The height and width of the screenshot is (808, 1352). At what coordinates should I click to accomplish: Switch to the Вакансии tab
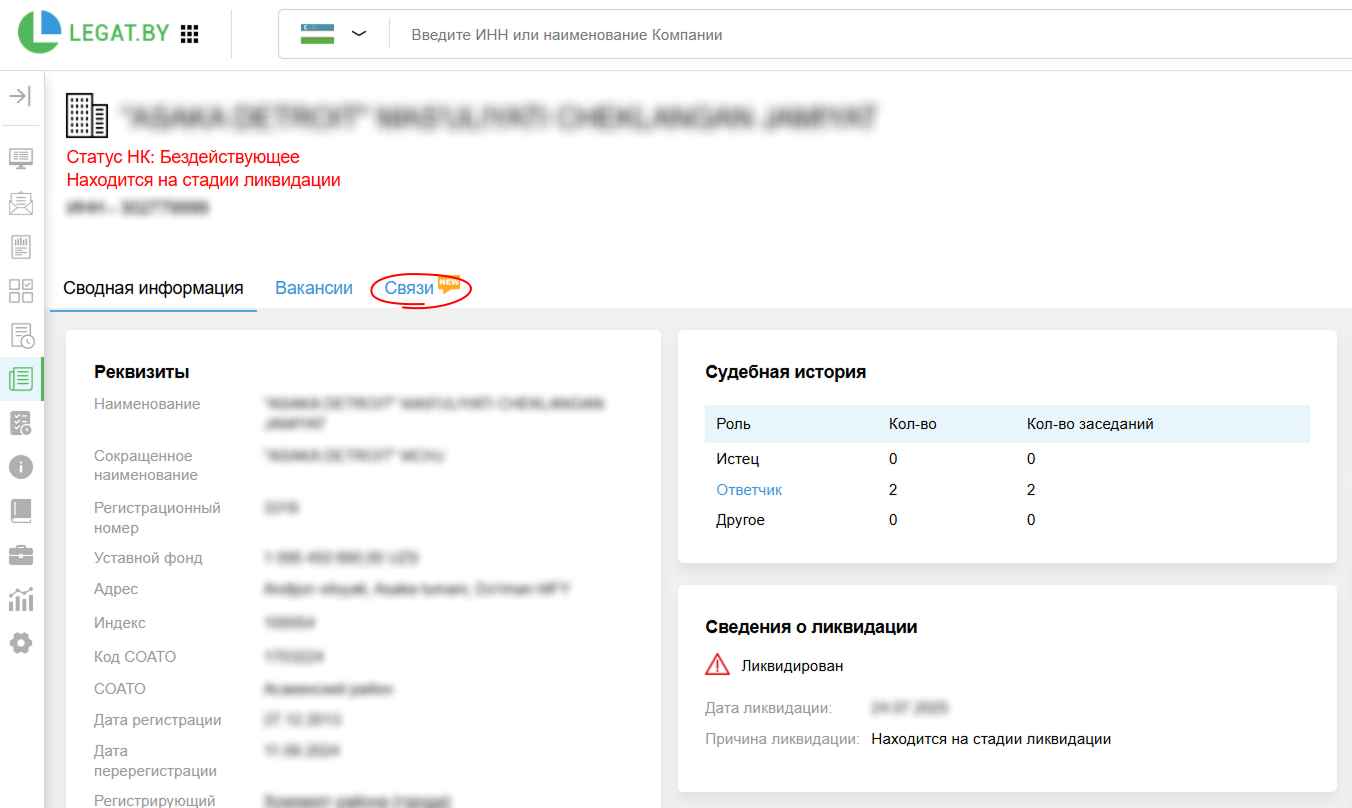click(x=313, y=287)
